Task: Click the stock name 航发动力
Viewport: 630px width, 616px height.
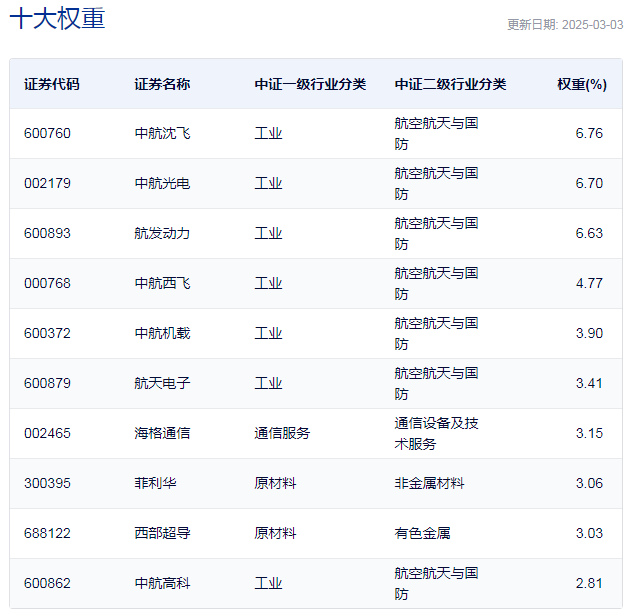Action: pyautogui.click(x=162, y=233)
